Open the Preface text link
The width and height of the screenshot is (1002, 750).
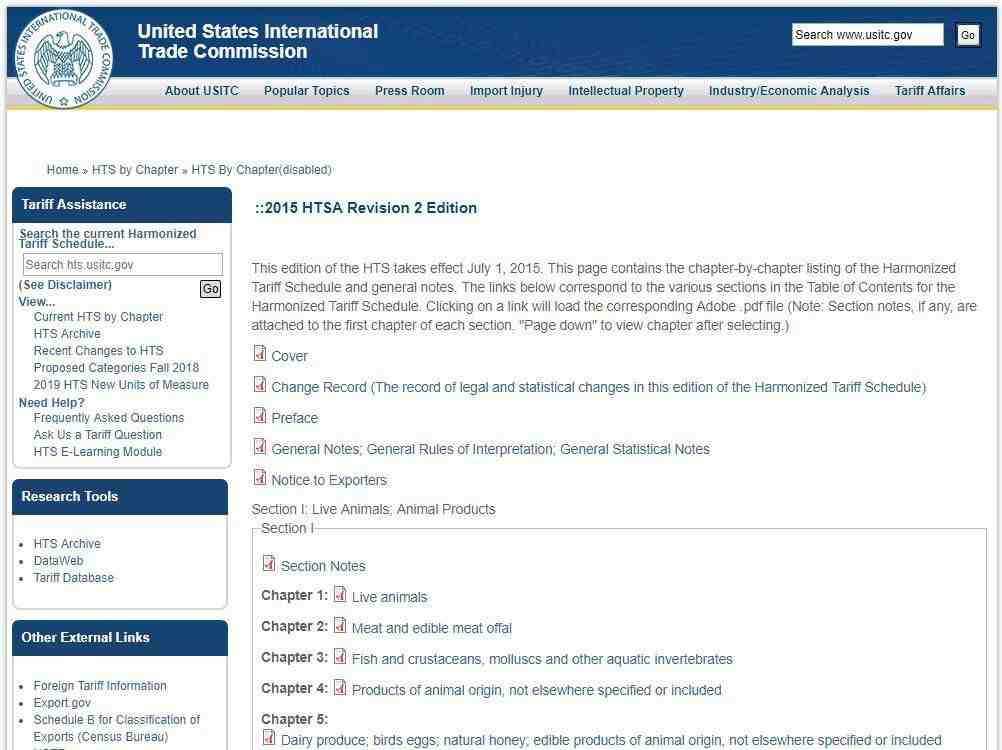295,418
